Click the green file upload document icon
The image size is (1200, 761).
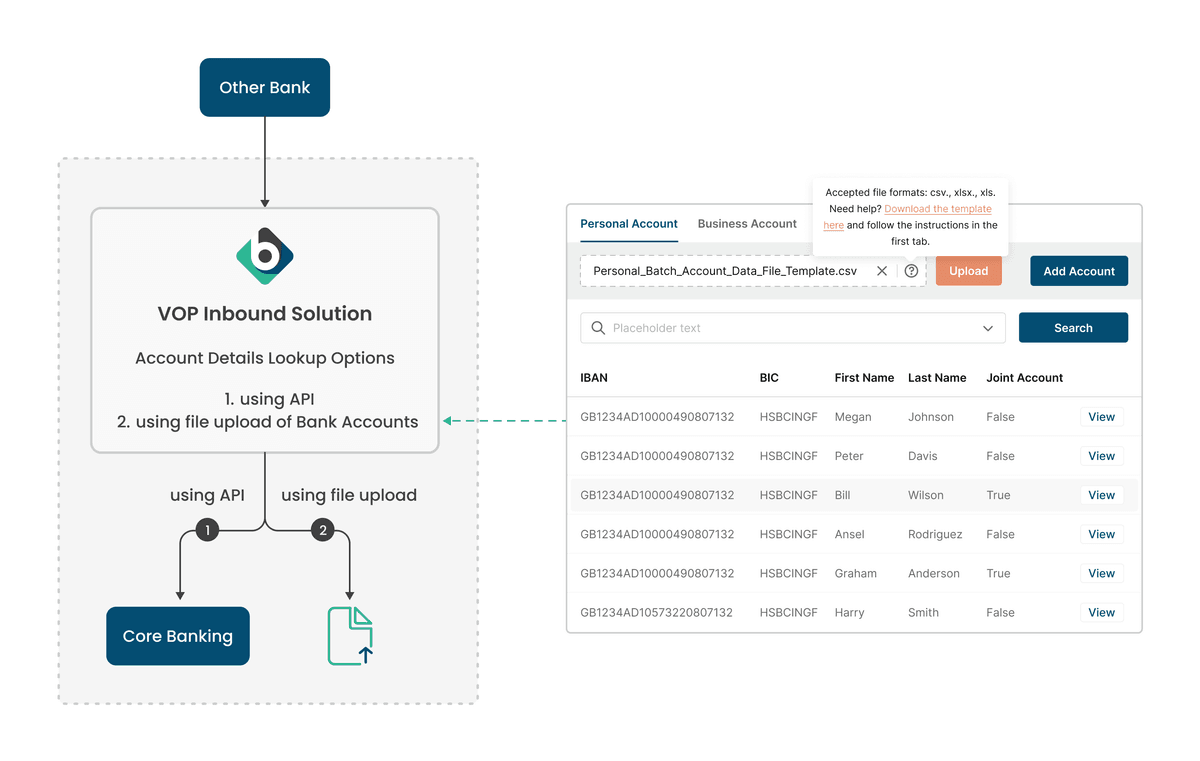(350, 636)
